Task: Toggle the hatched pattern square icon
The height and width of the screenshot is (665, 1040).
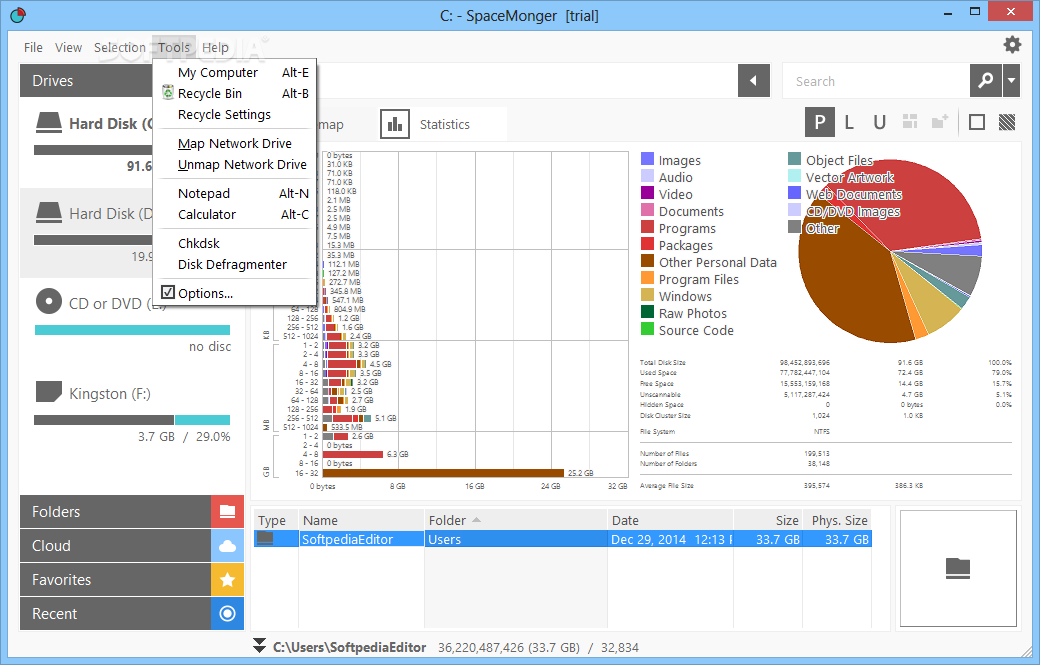Action: pos(1007,122)
